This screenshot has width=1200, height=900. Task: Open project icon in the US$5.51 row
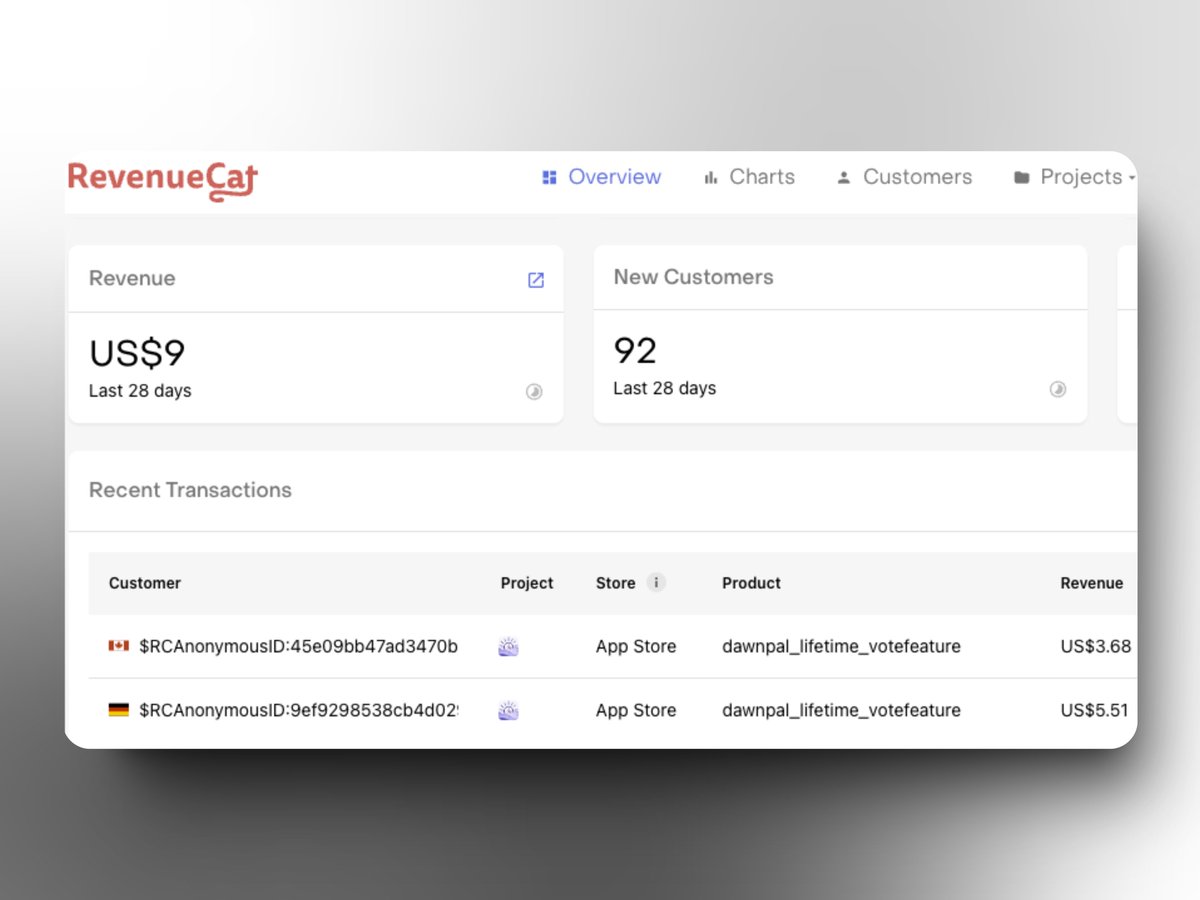coord(508,711)
